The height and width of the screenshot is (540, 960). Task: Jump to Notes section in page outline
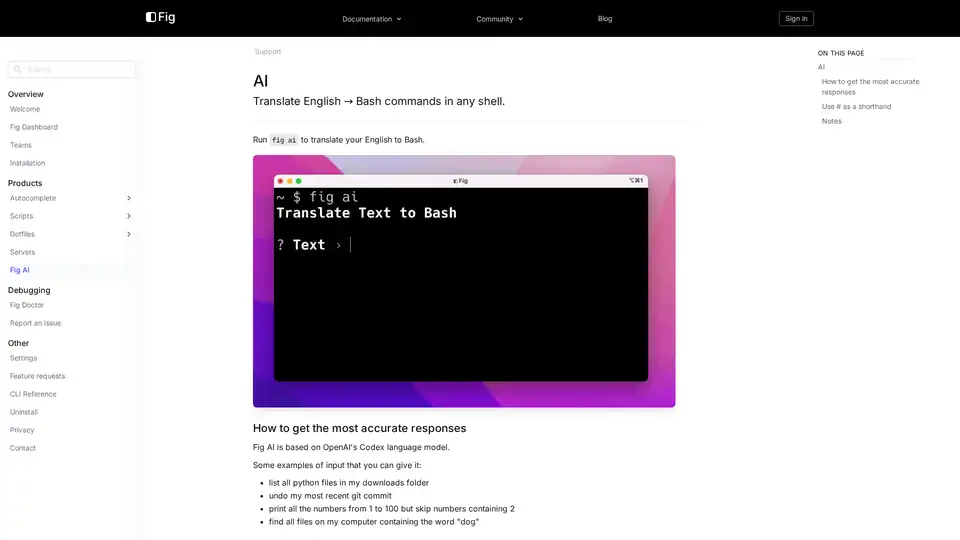point(832,121)
